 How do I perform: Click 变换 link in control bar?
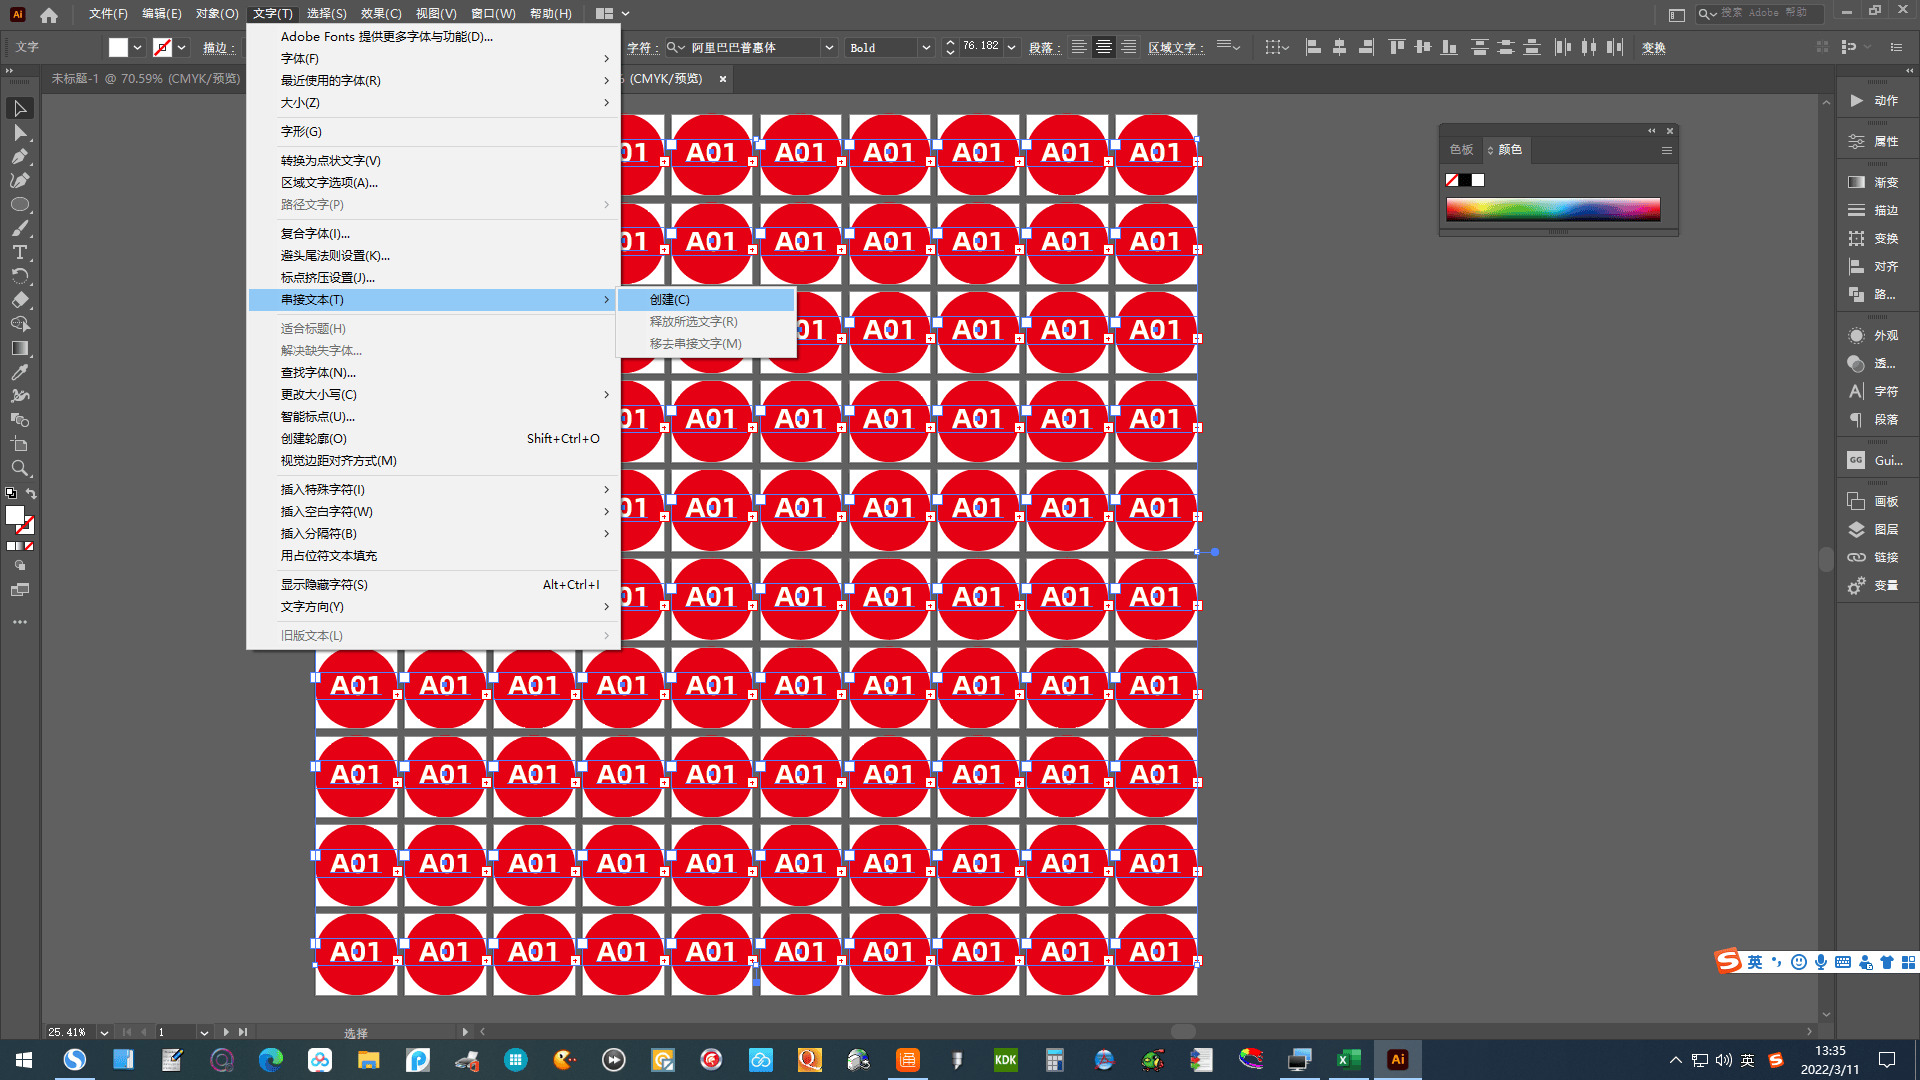coord(1653,47)
